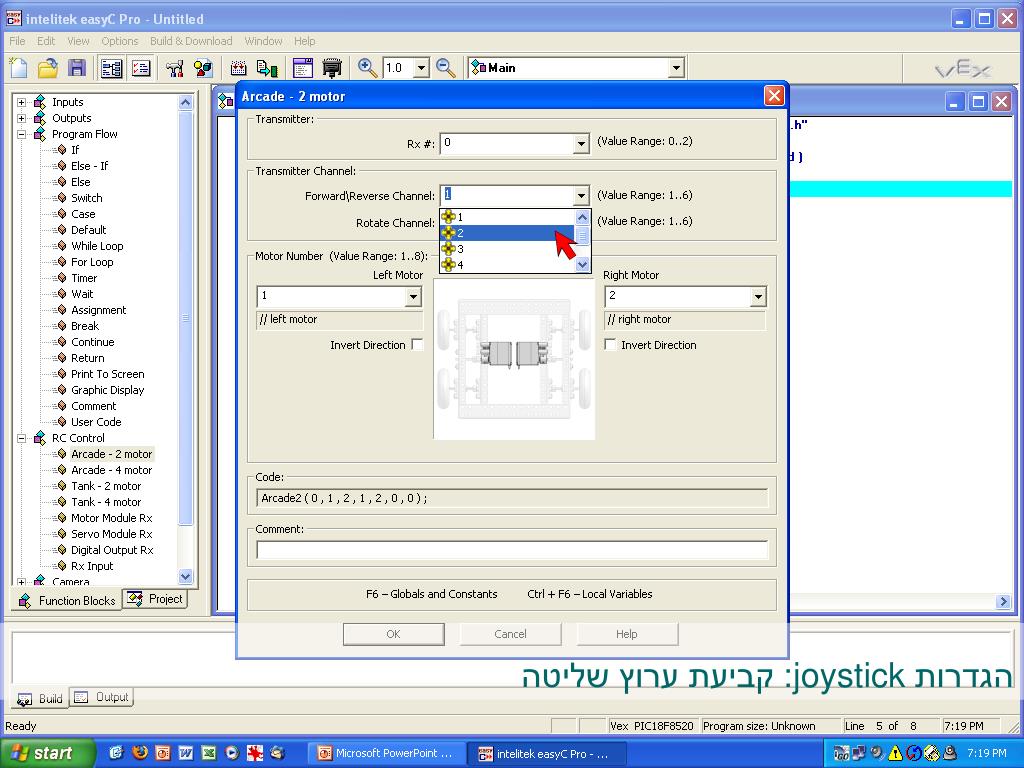Choose channel 4 in the dropdown list

(x=507, y=265)
